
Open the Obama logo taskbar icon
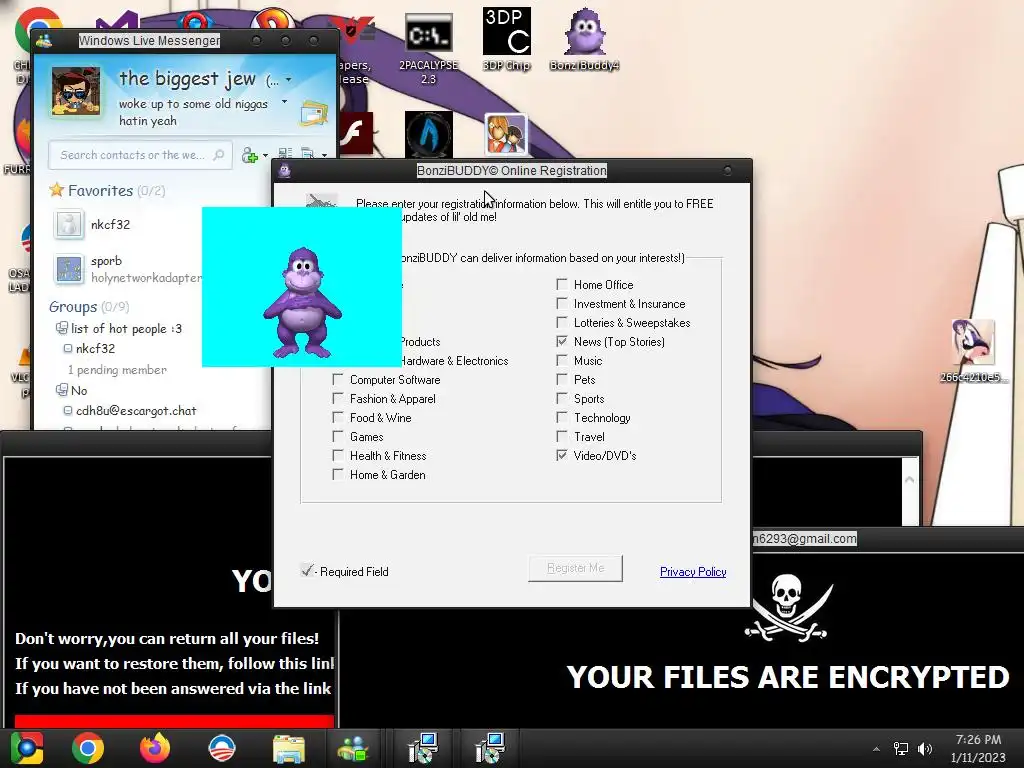click(x=221, y=748)
